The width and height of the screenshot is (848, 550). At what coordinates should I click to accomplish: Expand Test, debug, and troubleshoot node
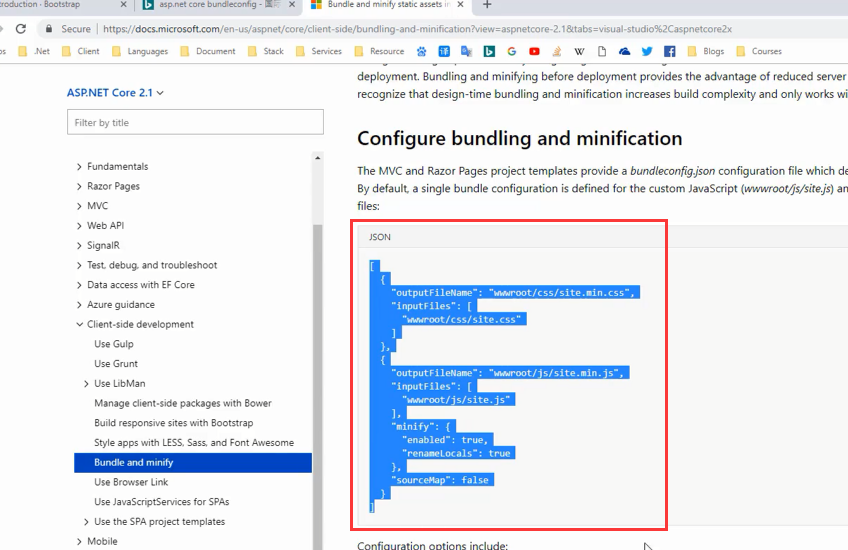pyautogui.click(x=79, y=265)
